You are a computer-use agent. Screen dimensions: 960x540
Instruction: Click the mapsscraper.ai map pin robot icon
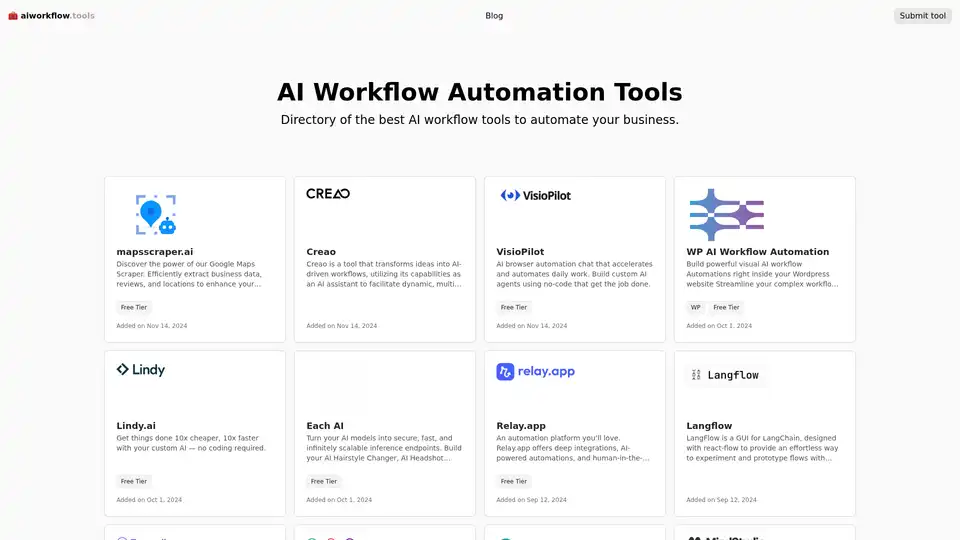coord(155,214)
